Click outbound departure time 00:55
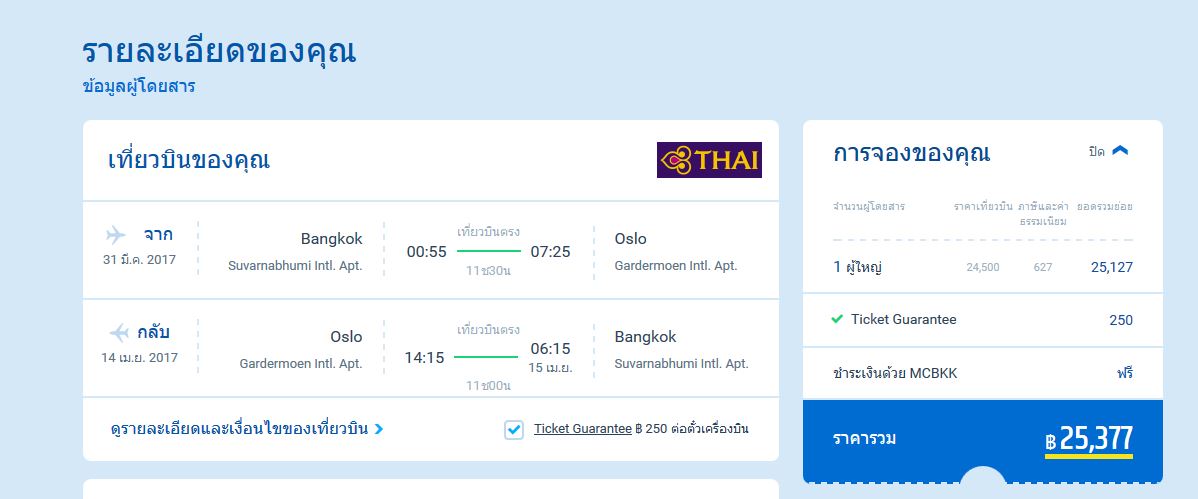 click(426, 251)
